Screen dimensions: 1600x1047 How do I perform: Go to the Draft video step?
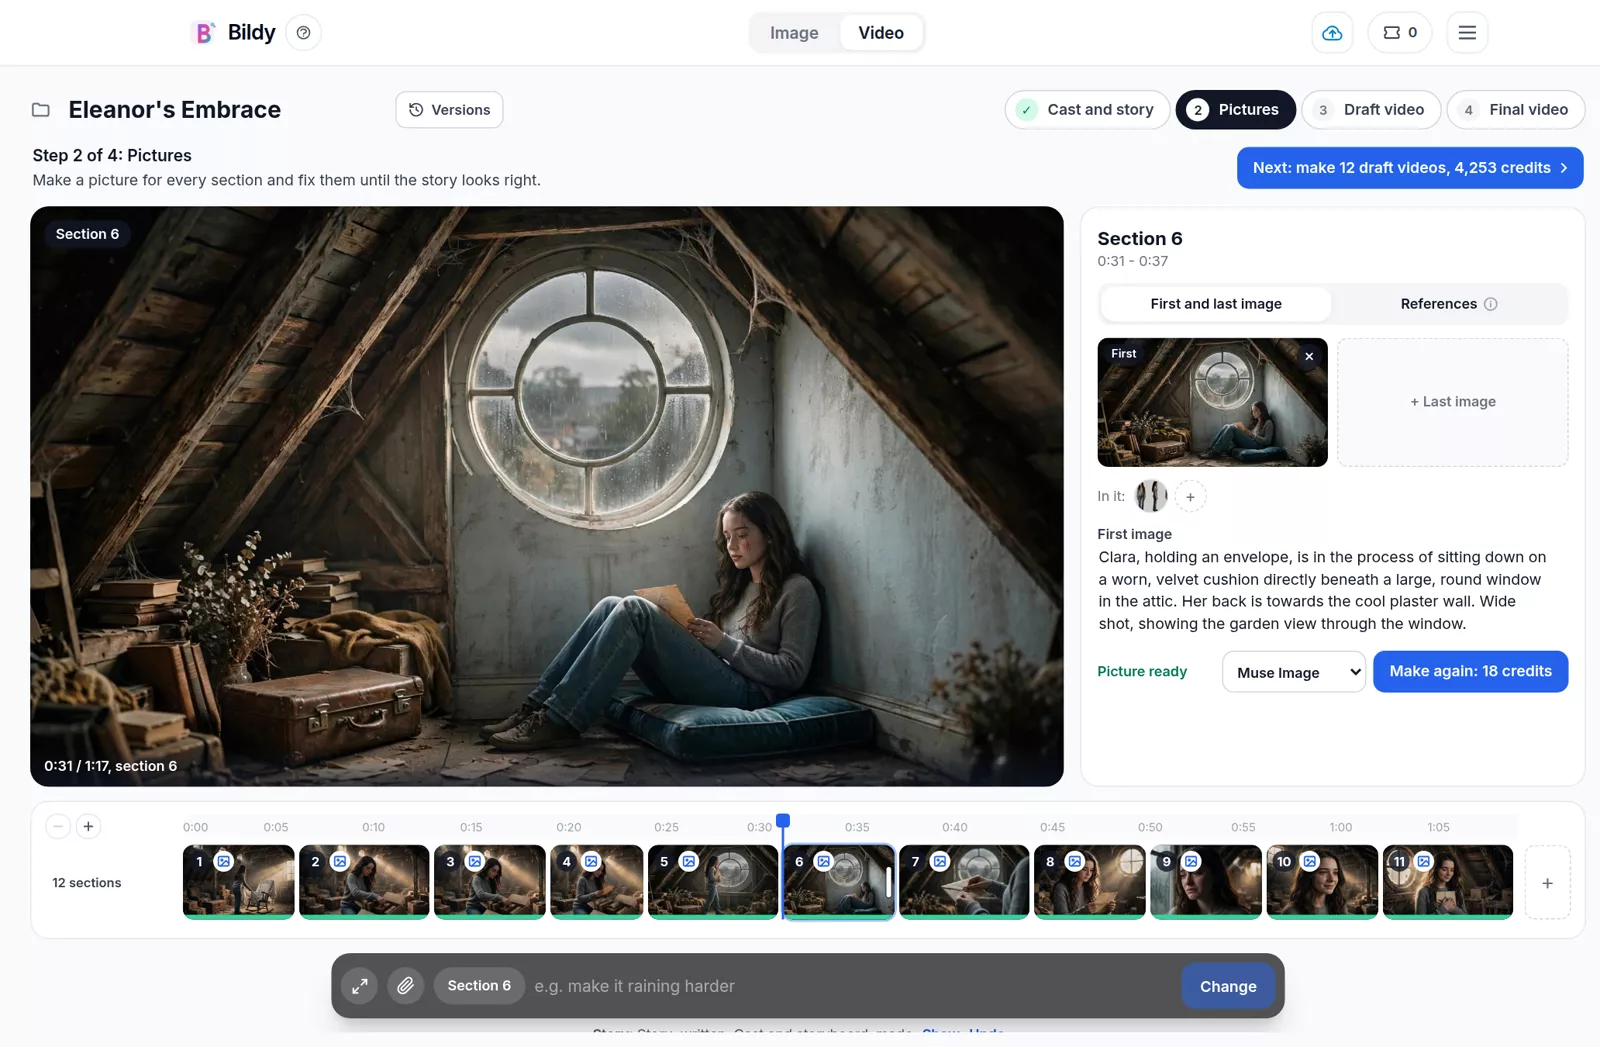click(x=1371, y=110)
